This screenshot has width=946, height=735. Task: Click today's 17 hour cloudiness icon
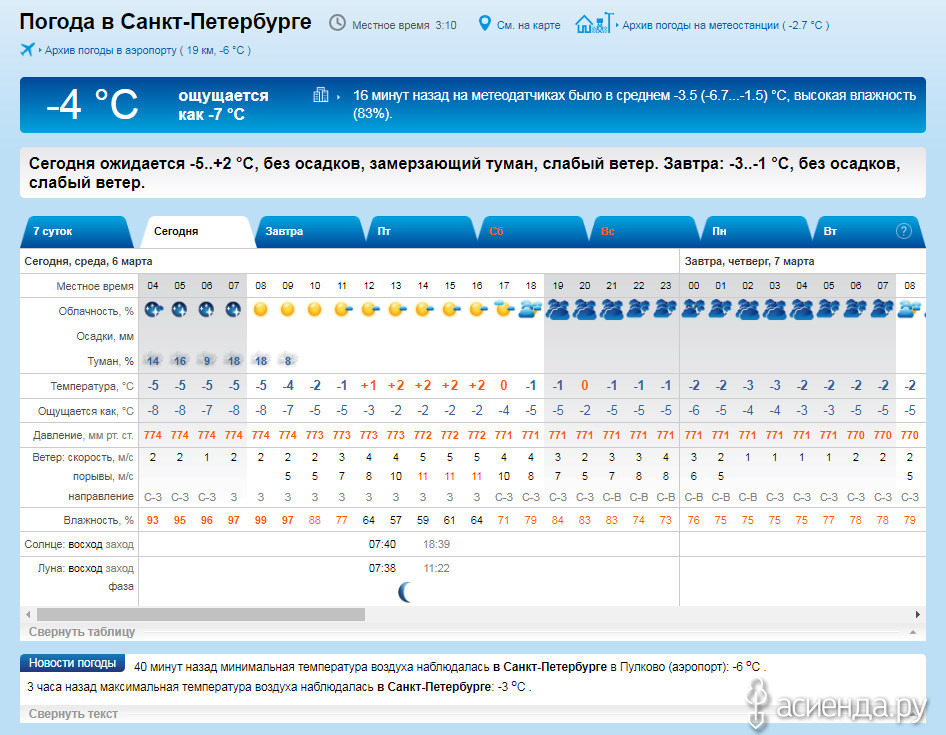pos(504,310)
